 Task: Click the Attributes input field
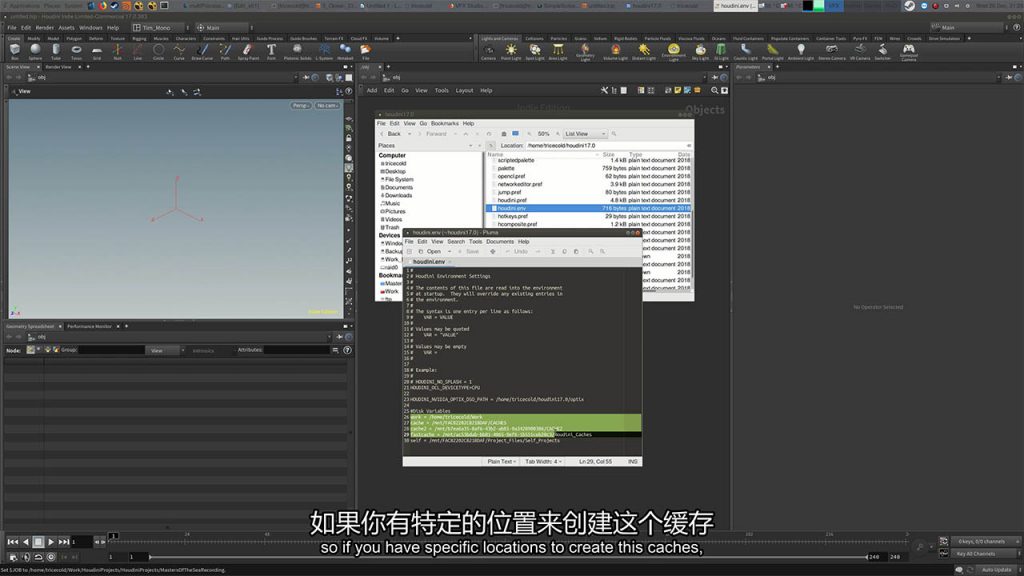296,351
